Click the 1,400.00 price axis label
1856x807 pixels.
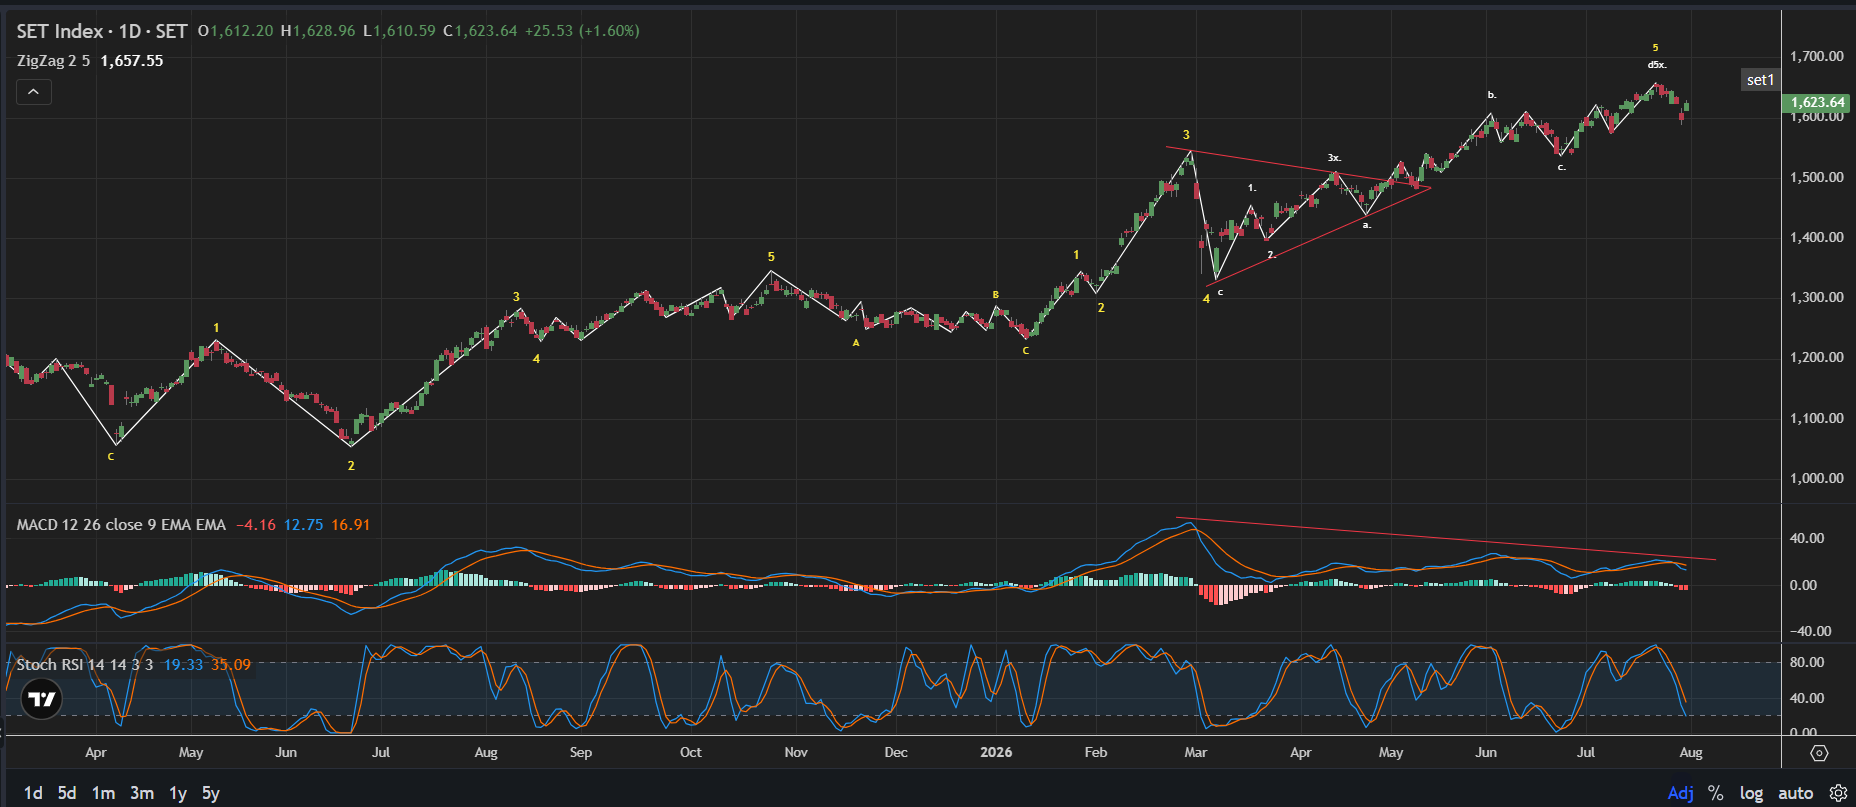pos(1817,237)
